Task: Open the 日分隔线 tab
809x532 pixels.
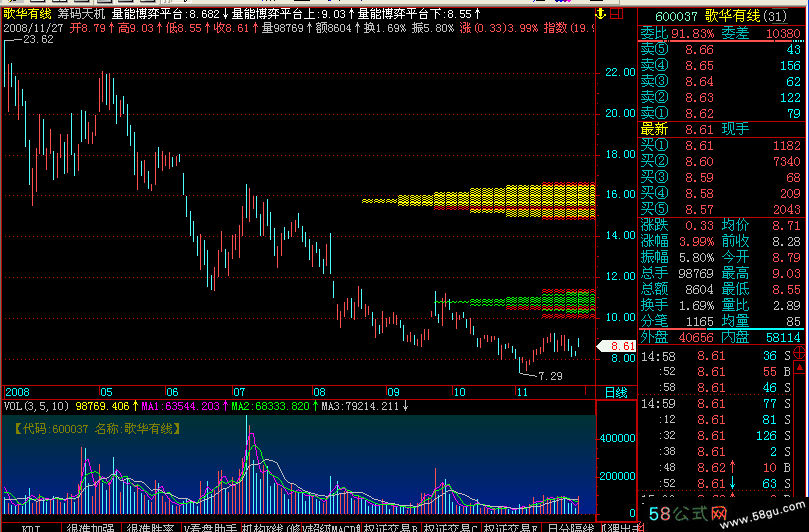Action: point(571,528)
